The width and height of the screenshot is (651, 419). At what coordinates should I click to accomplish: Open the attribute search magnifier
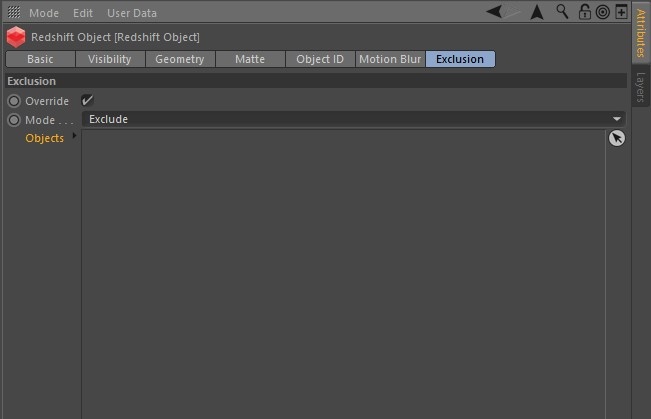(562, 12)
